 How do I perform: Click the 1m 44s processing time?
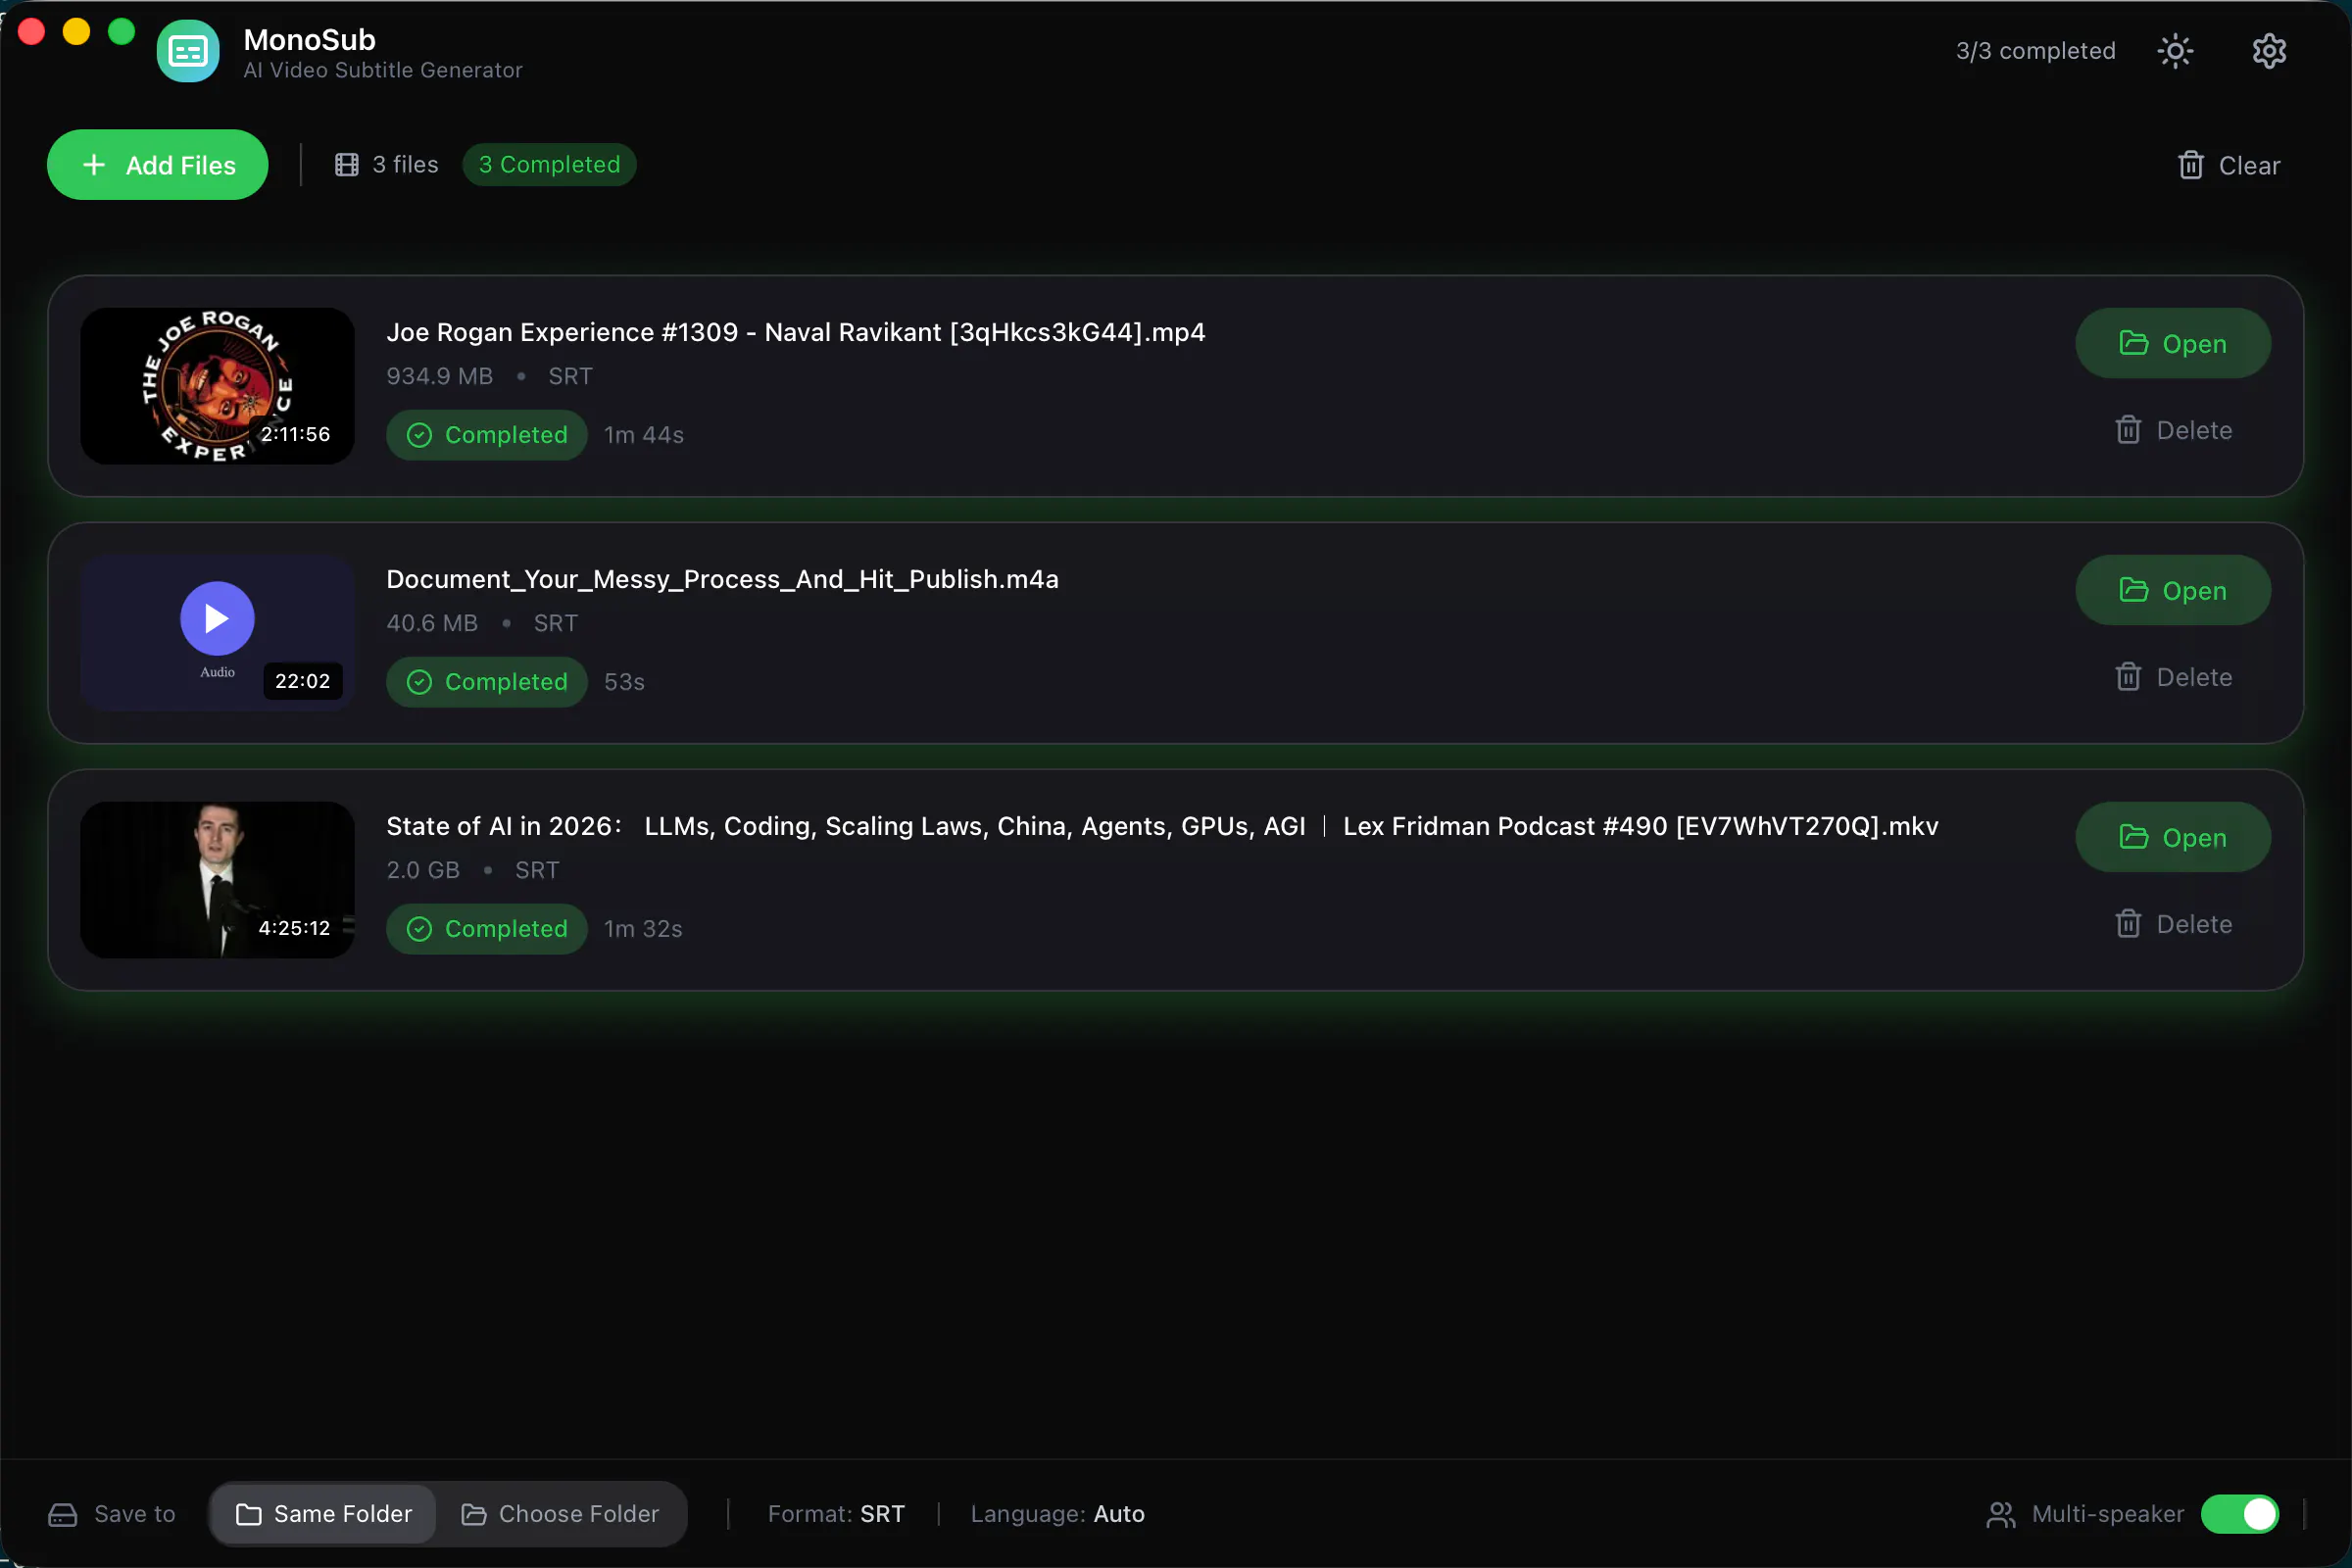click(x=644, y=435)
